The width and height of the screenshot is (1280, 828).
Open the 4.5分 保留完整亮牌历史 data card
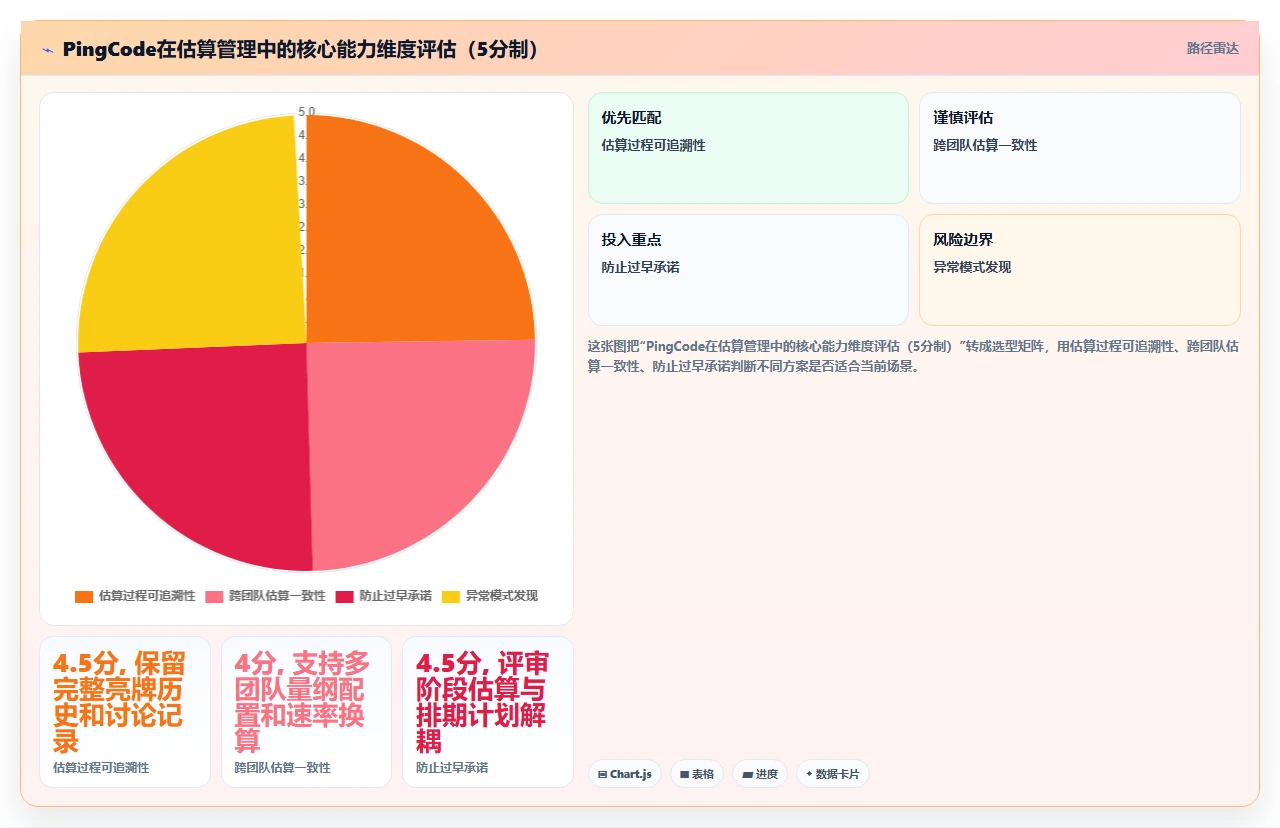[x=125, y=712]
